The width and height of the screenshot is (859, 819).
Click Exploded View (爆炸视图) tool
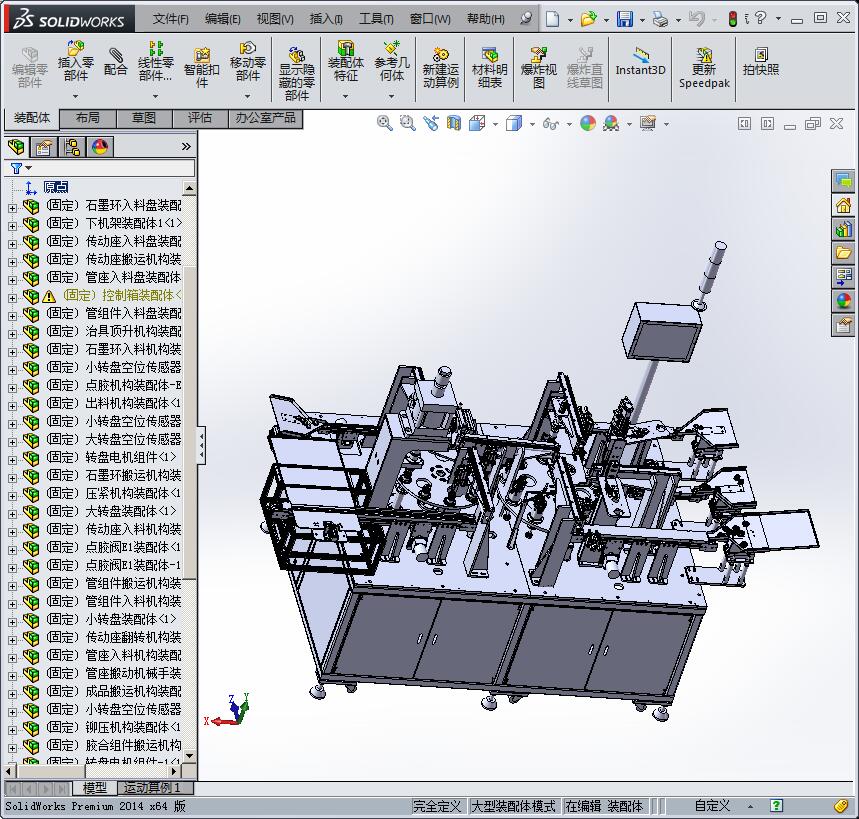(539, 67)
